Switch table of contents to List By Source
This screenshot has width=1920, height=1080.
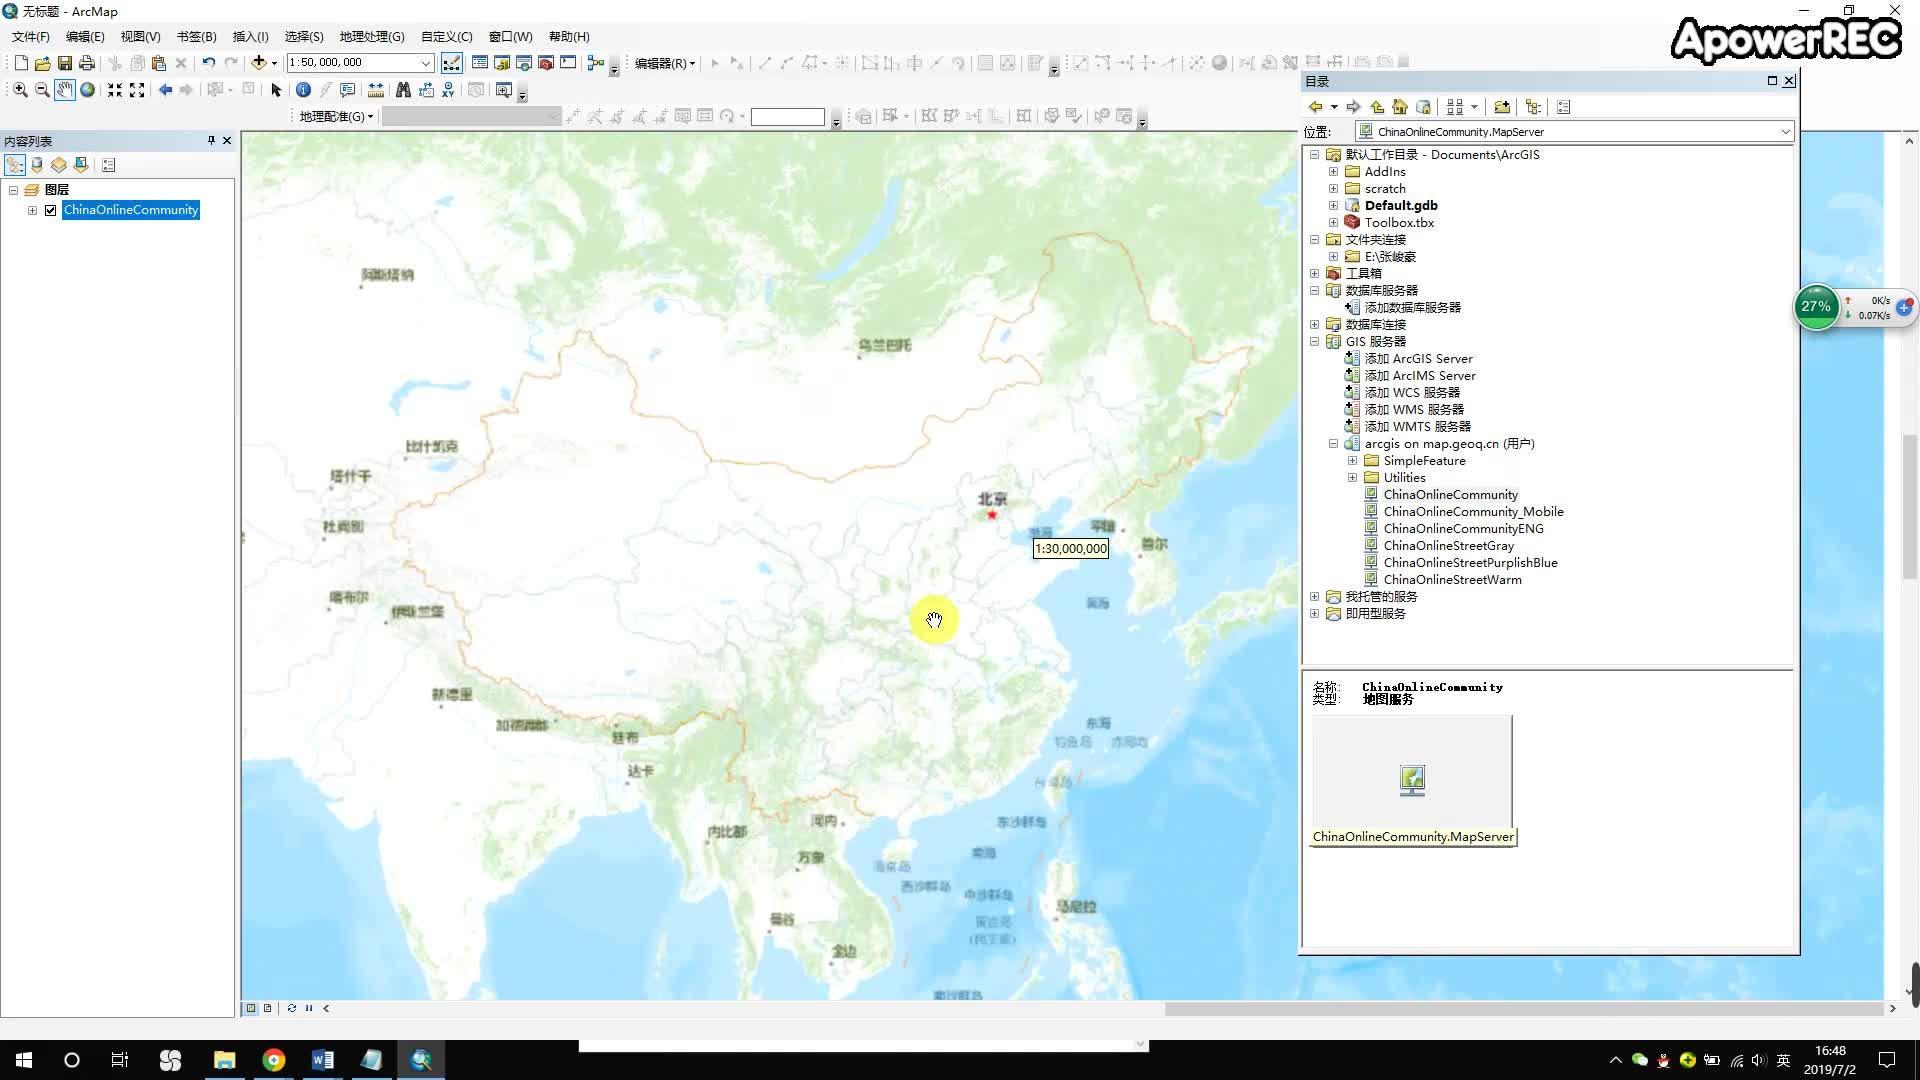[37, 165]
